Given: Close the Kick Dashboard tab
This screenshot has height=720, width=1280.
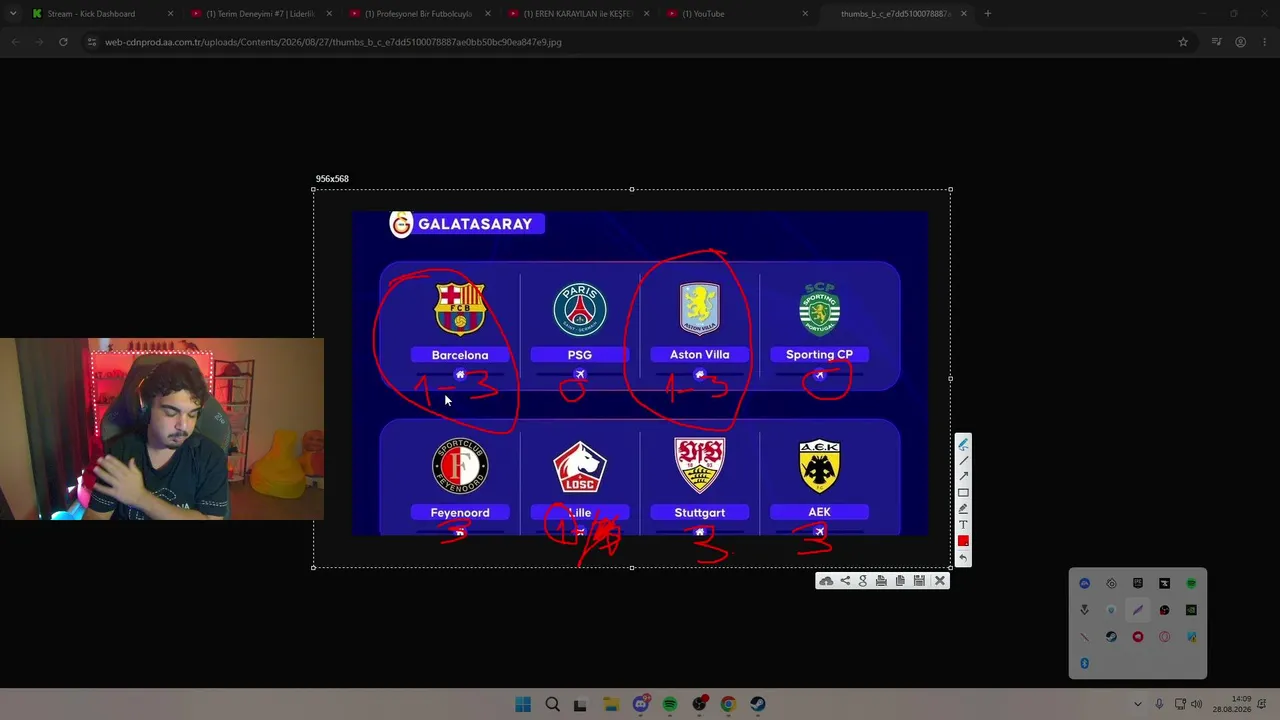Looking at the screenshot, I should point(170,14).
